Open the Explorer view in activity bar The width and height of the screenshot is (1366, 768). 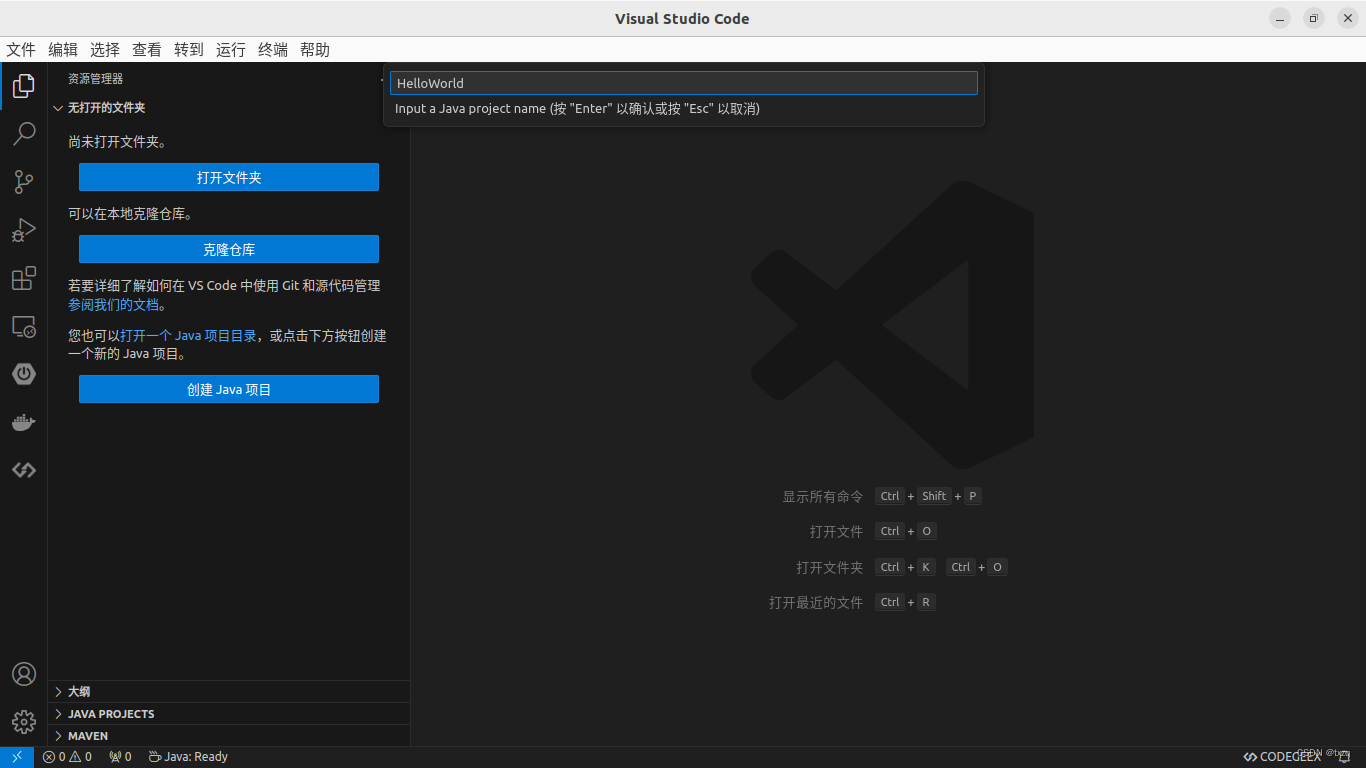(24, 86)
